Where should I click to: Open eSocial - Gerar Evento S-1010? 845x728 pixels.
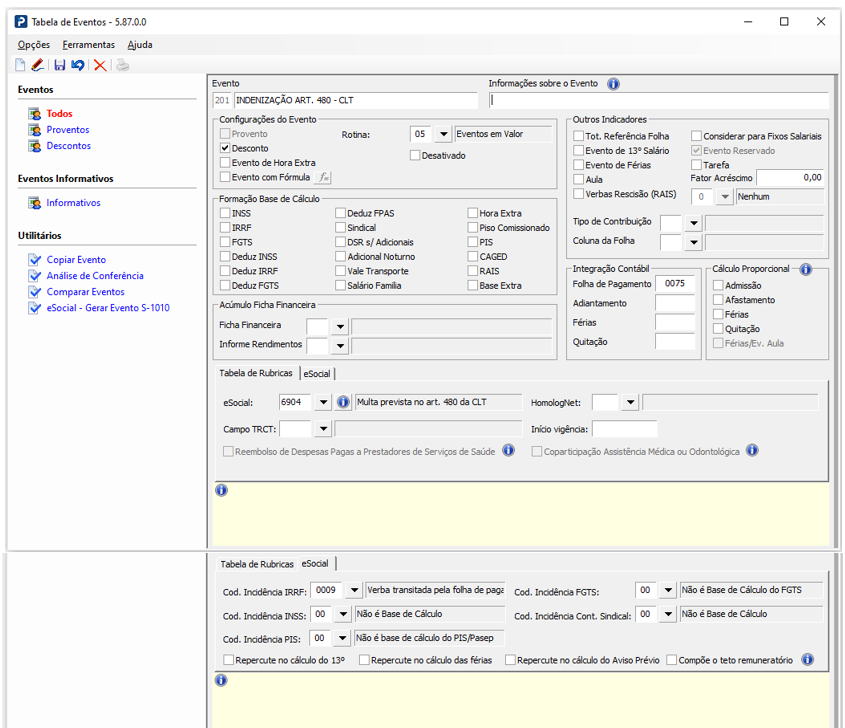click(x=108, y=308)
